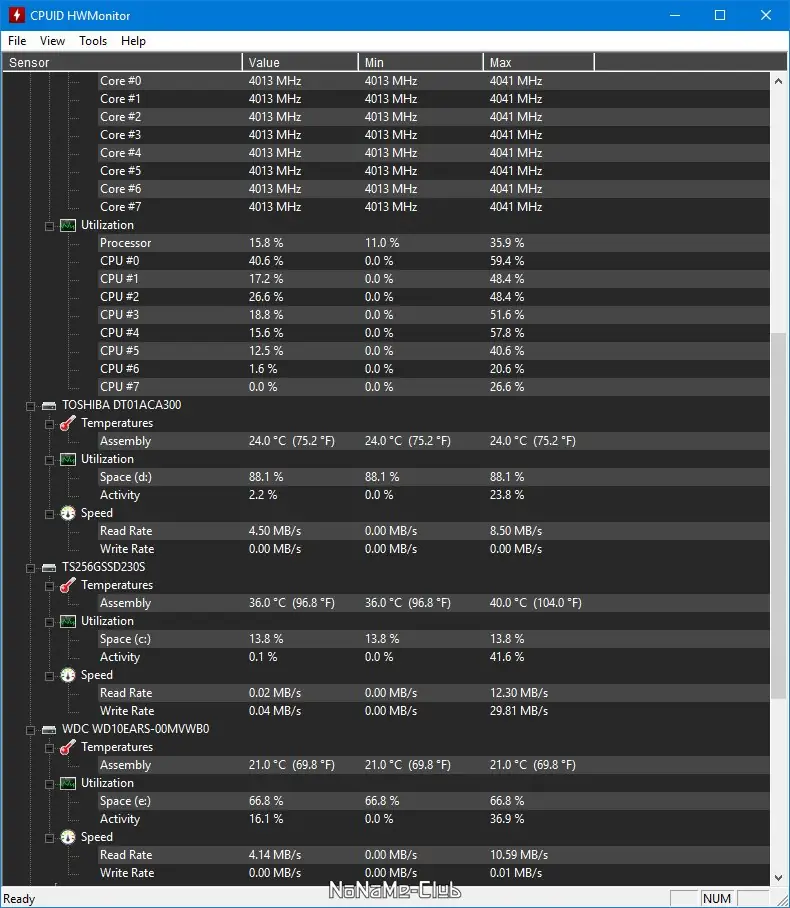Click the Min column header
The image size is (790, 908).
(420, 62)
